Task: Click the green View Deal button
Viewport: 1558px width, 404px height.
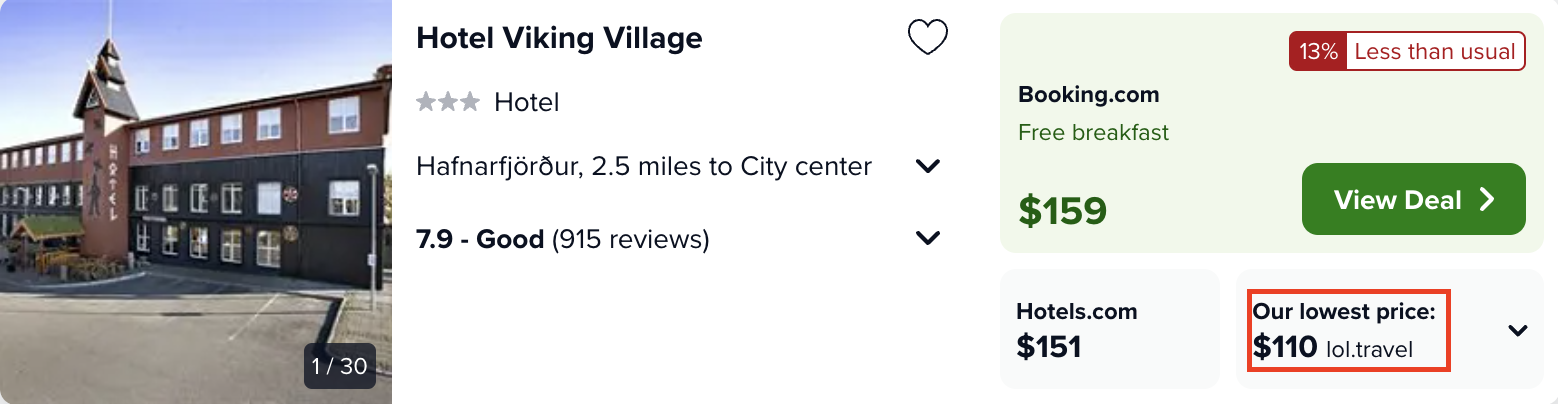Action: 1413,199
